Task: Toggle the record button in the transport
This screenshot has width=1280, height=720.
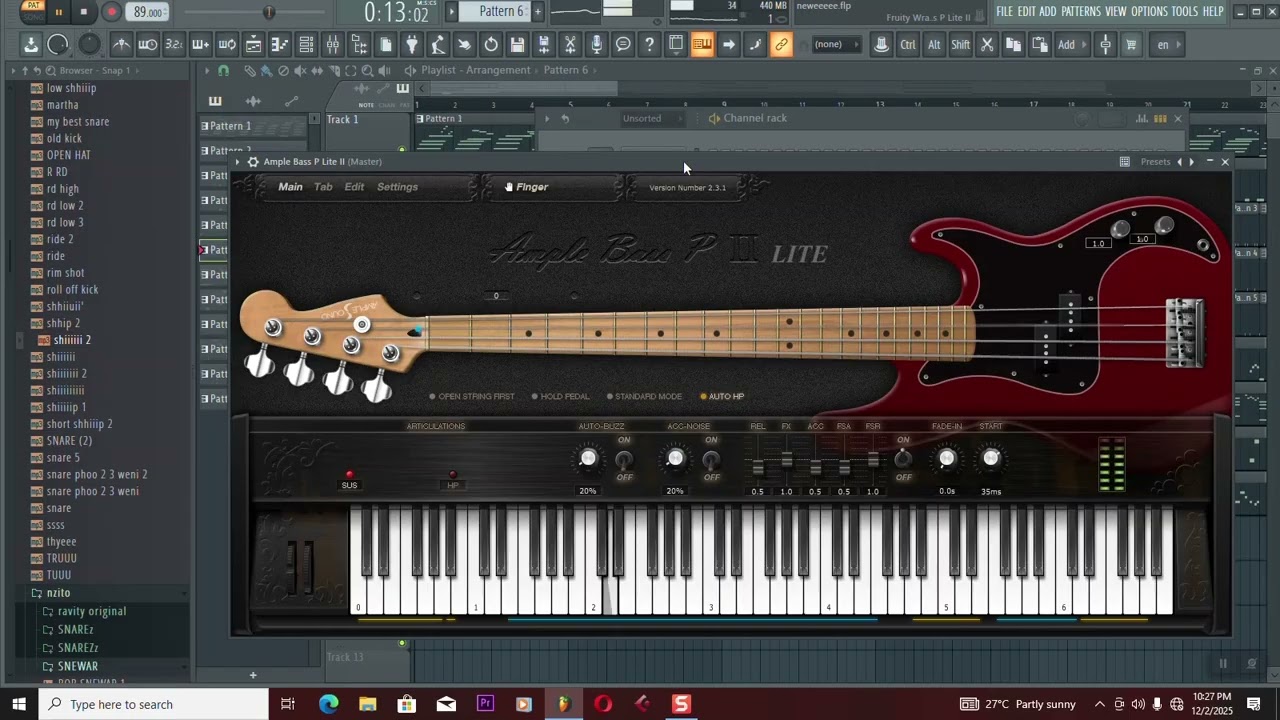Action: (x=111, y=12)
